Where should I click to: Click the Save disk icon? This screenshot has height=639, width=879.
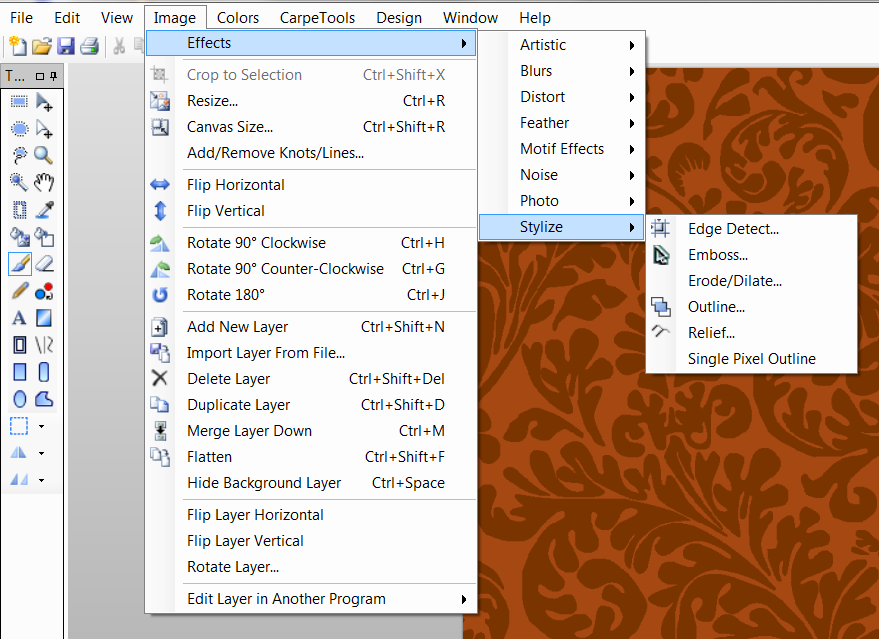[x=66, y=45]
